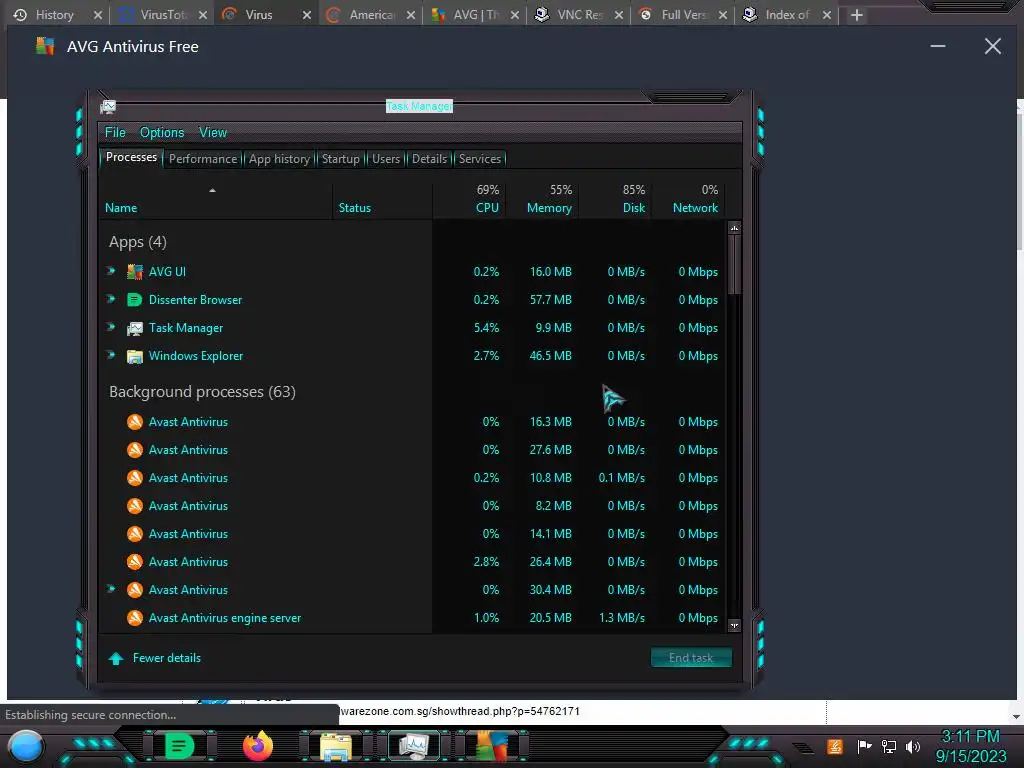1024x768 pixels.
Task: Sort by the Network column header
Action: [690, 200]
